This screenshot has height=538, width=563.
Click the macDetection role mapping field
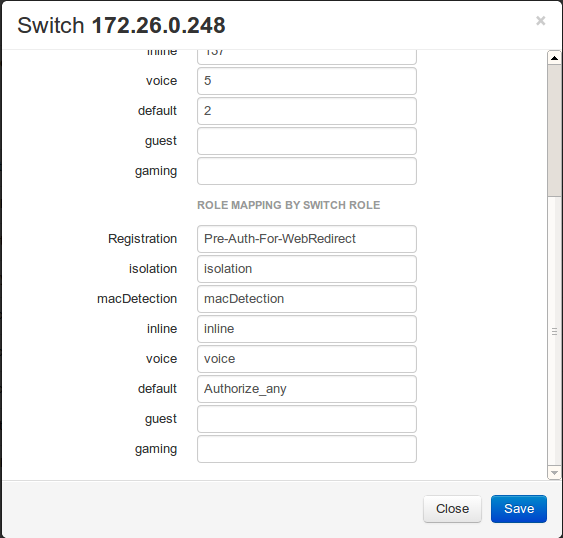coord(307,299)
